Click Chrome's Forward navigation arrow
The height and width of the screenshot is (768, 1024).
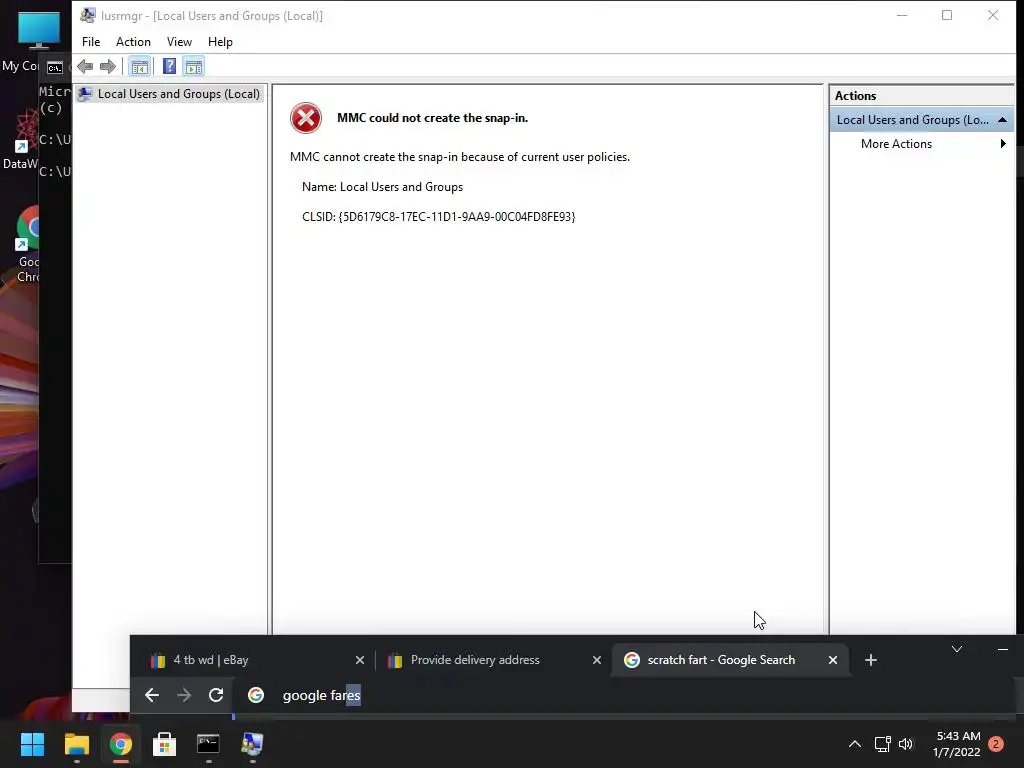point(184,696)
